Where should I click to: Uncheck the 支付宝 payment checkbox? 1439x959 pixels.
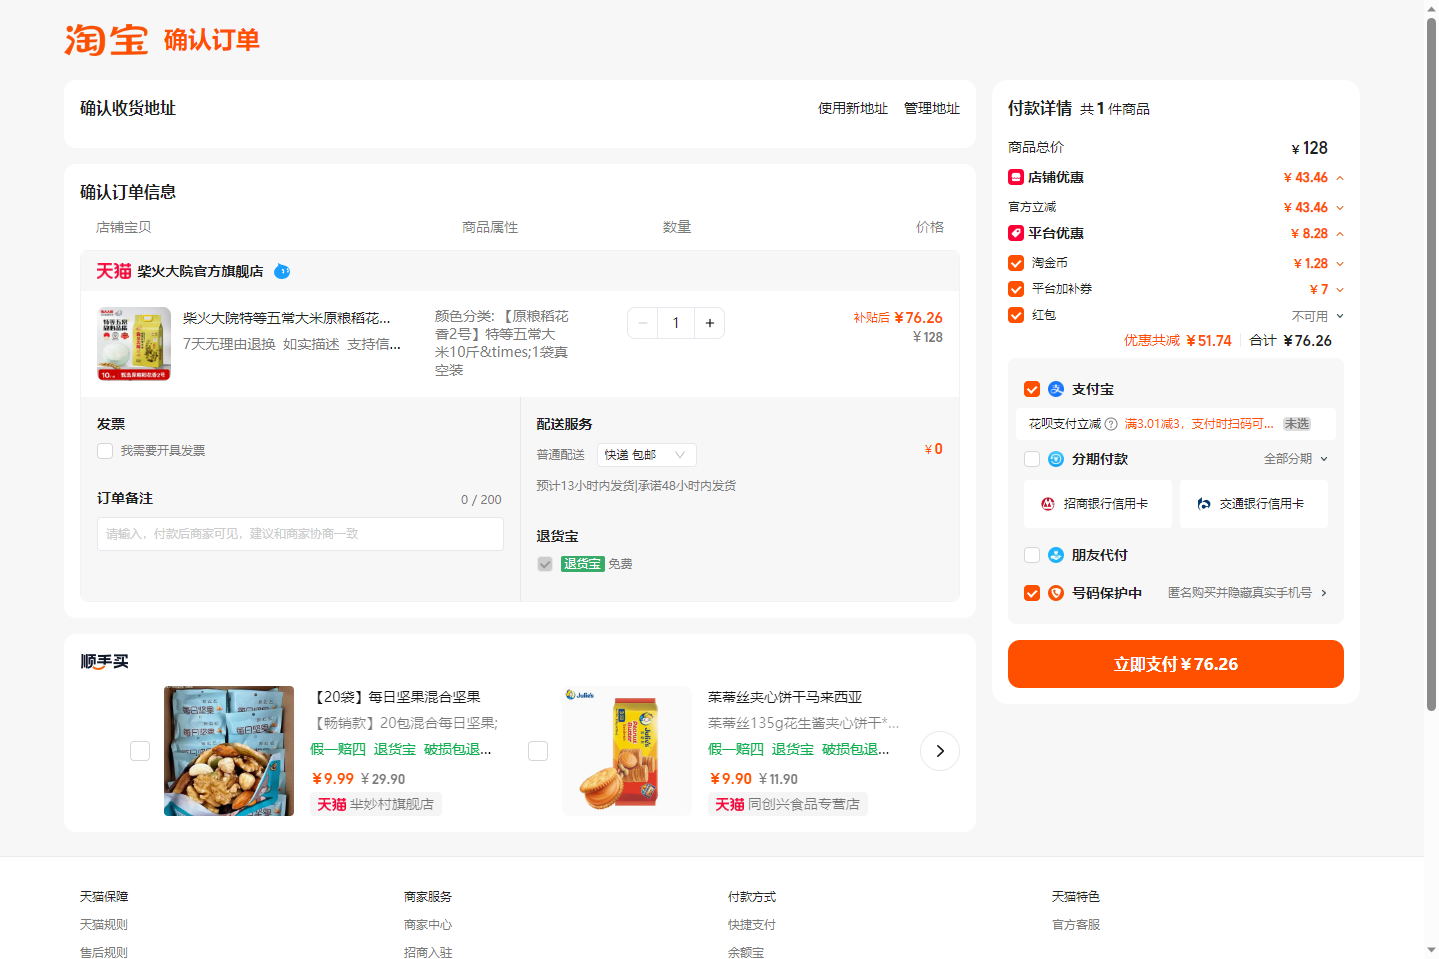point(1032,389)
